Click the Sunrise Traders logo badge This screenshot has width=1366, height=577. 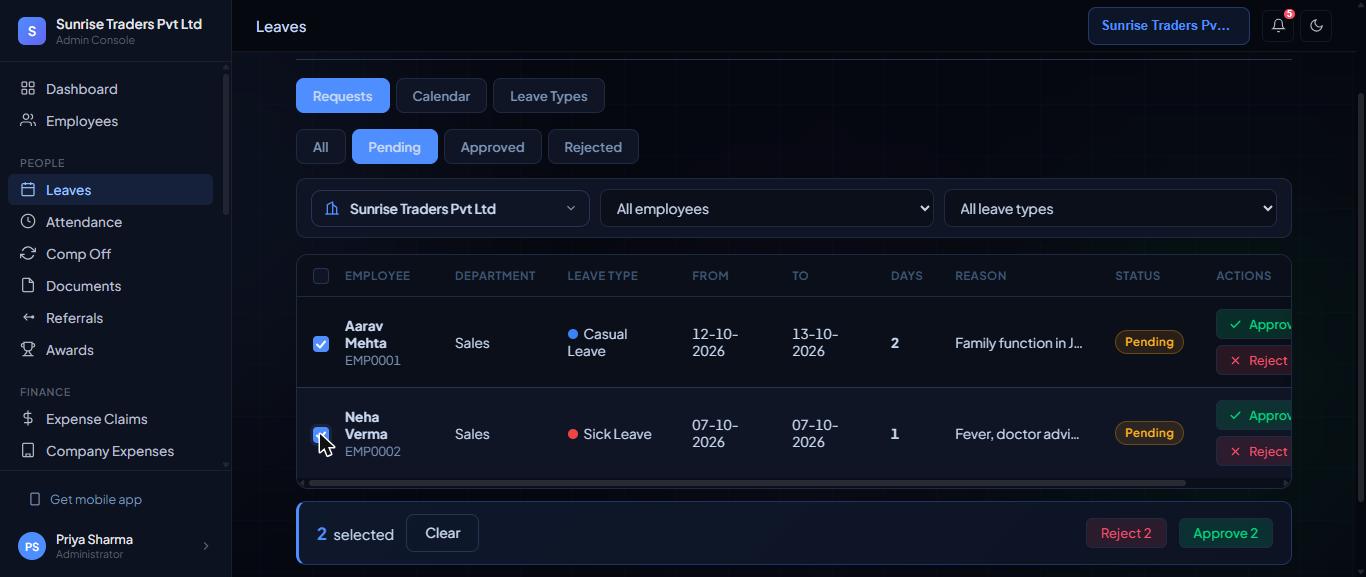click(32, 31)
